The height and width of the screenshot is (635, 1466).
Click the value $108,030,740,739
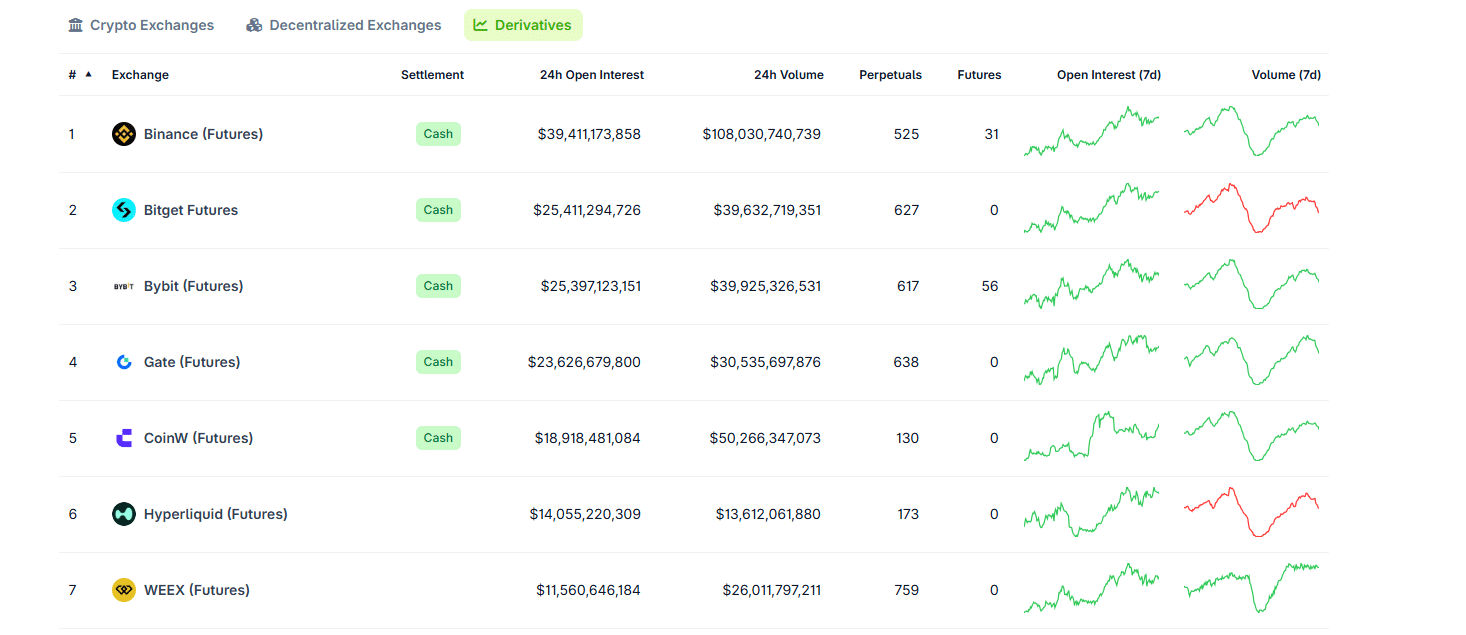pyautogui.click(x=762, y=134)
